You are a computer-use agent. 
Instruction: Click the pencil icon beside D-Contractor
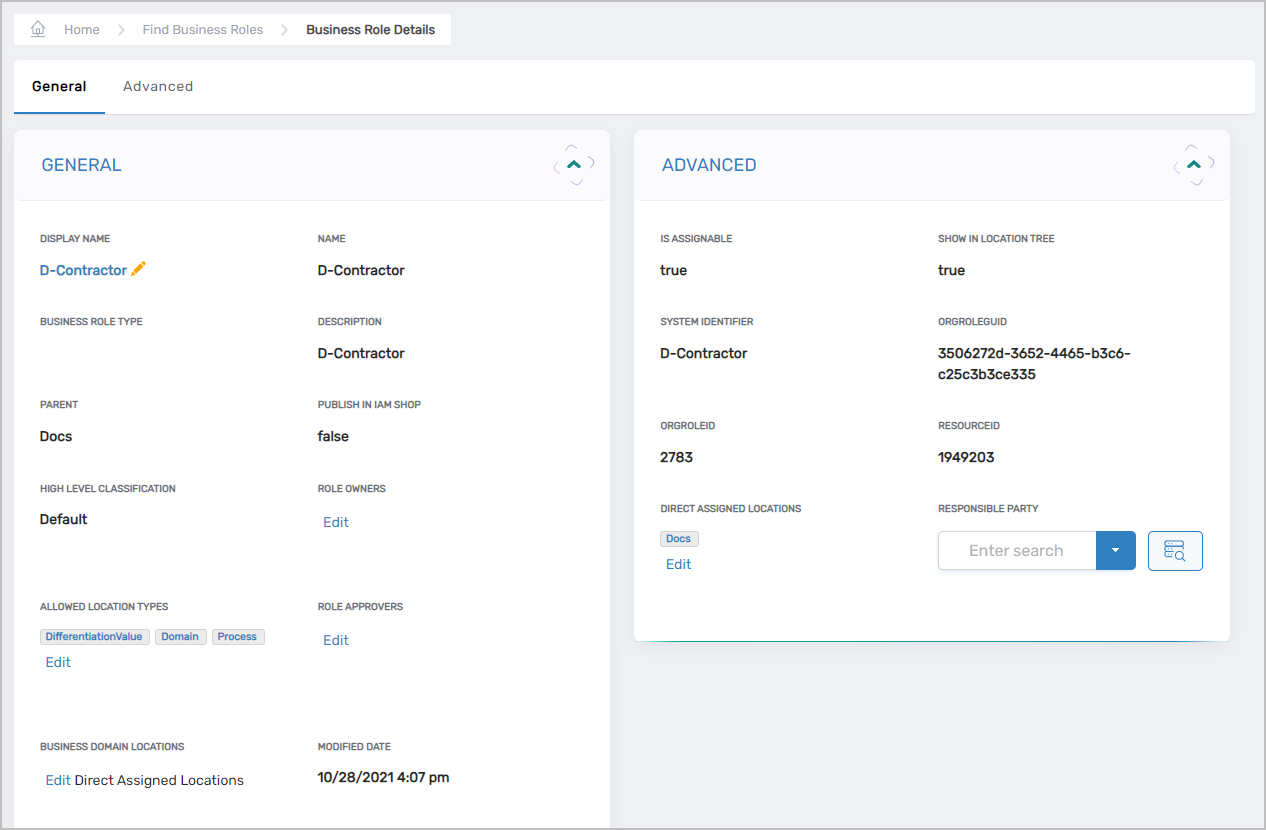click(x=139, y=269)
